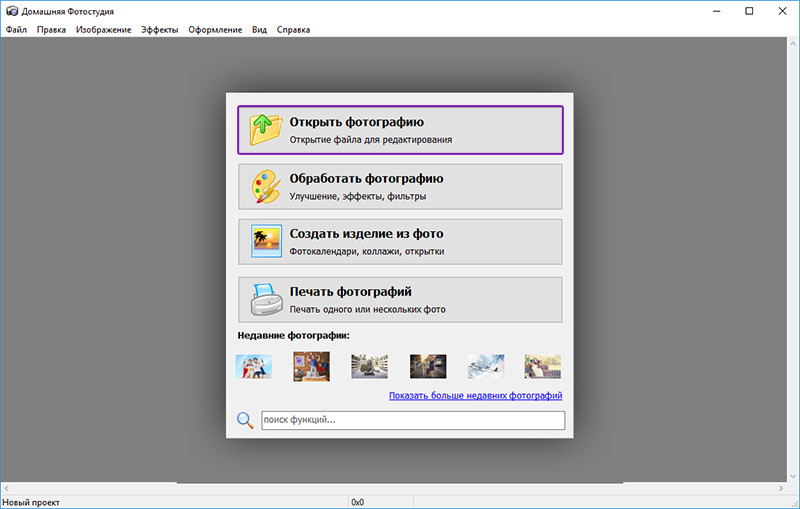Click the 0x0 size indicator in status bar
This screenshot has width=800, height=509.
point(358,502)
